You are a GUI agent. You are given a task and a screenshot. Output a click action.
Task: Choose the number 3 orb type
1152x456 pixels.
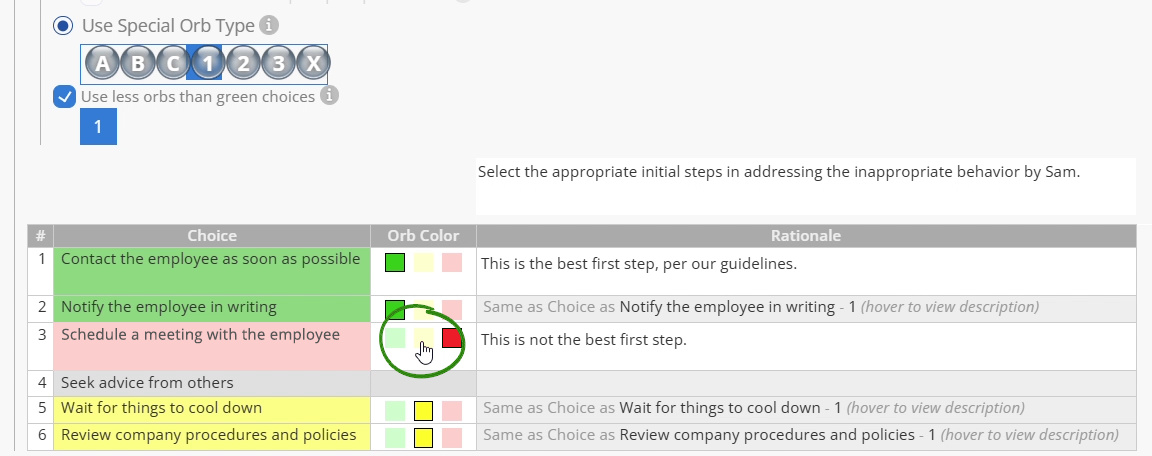(278, 63)
